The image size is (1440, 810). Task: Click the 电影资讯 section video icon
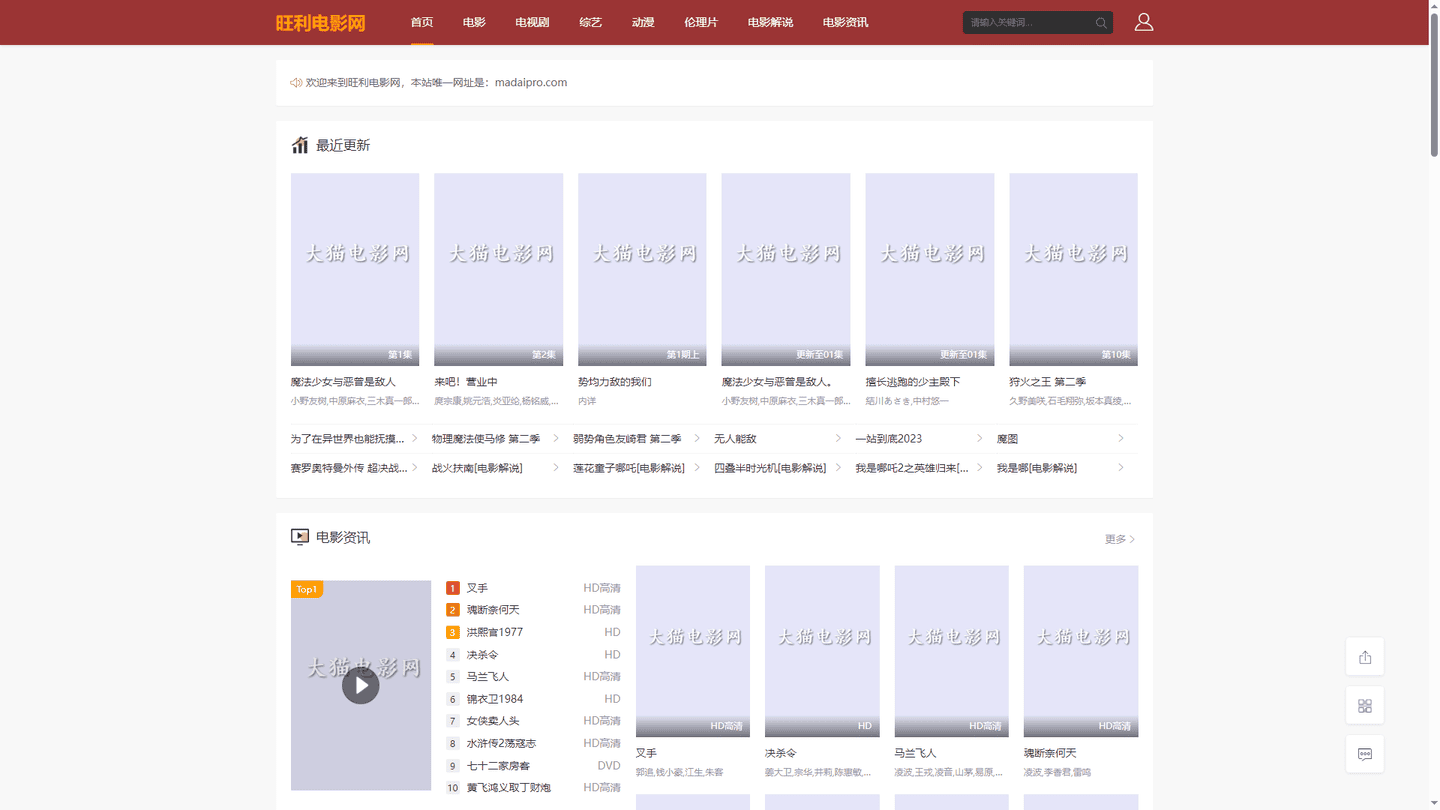click(x=300, y=537)
